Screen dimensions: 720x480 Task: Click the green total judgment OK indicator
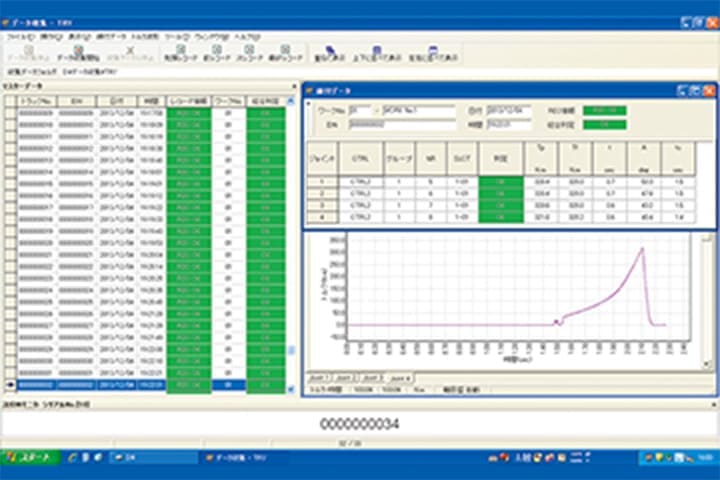pyautogui.click(x=604, y=124)
